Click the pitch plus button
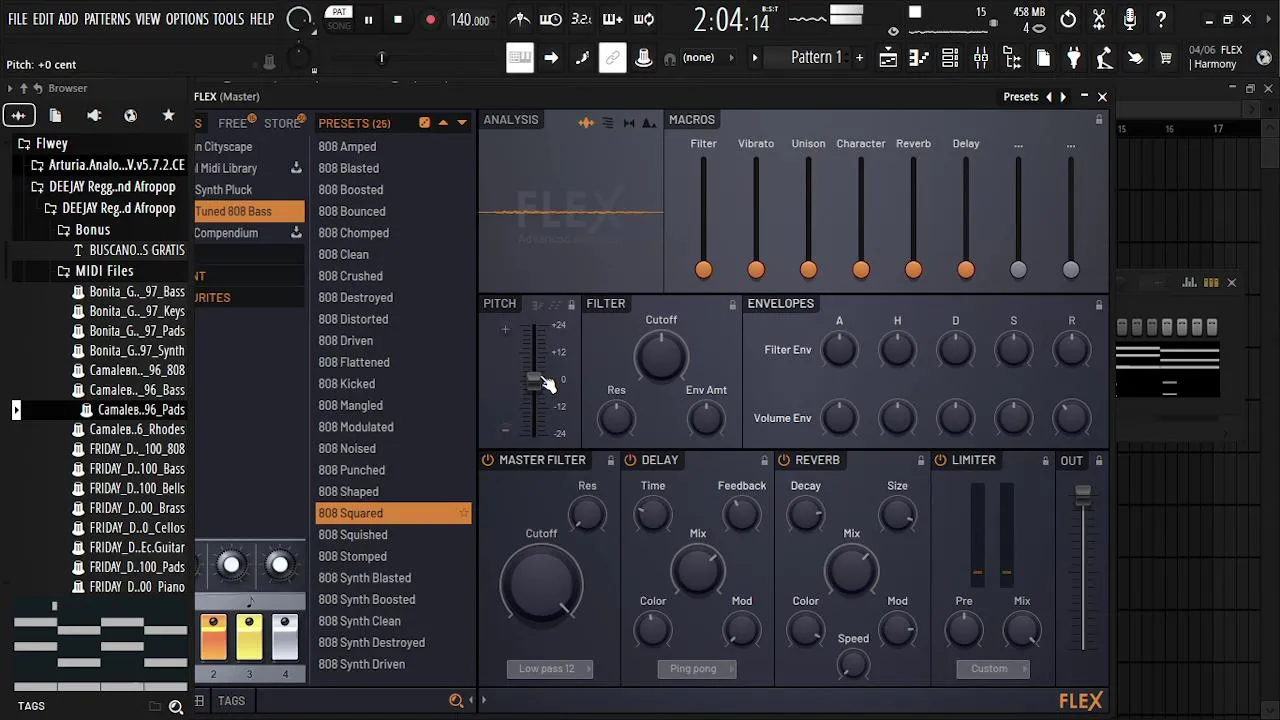The image size is (1280, 720). [505, 329]
